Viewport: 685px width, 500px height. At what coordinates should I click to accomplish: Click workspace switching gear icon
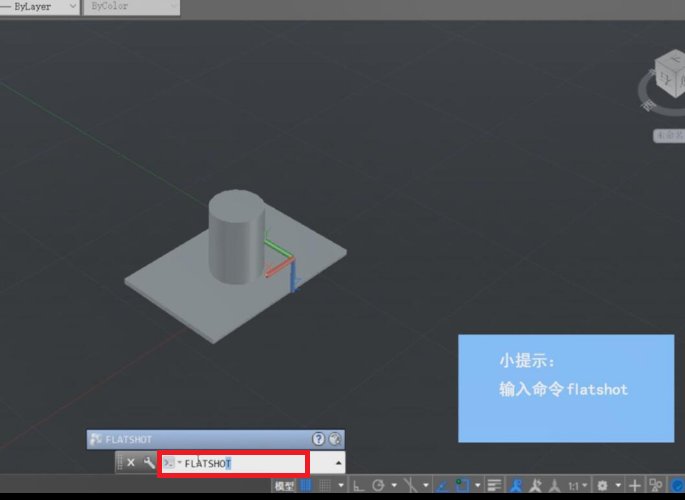(x=602, y=486)
